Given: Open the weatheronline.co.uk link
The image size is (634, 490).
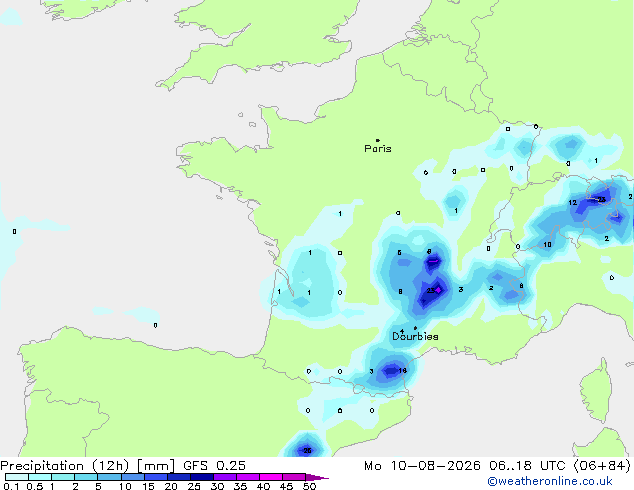Looking at the screenshot, I should [550, 481].
